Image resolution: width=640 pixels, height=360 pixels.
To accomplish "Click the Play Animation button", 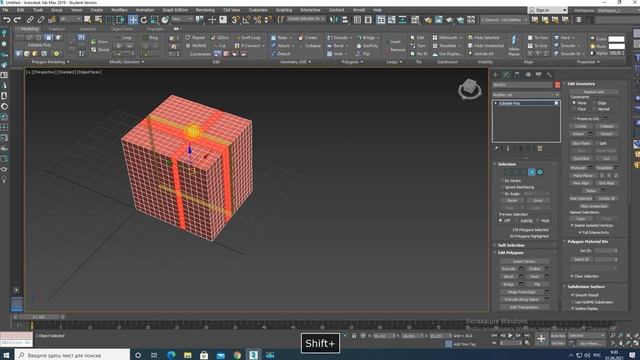I will pos(510,336).
